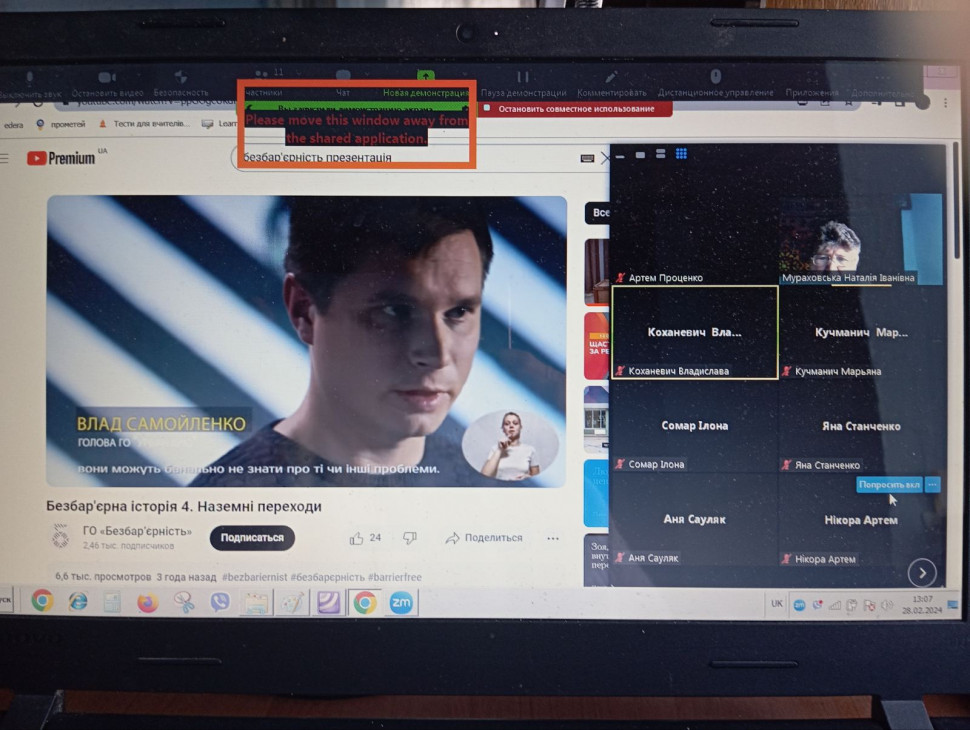The height and width of the screenshot is (730, 970).
Task: Change the UK keyboard language indicator
Action: (x=777, y=604)
